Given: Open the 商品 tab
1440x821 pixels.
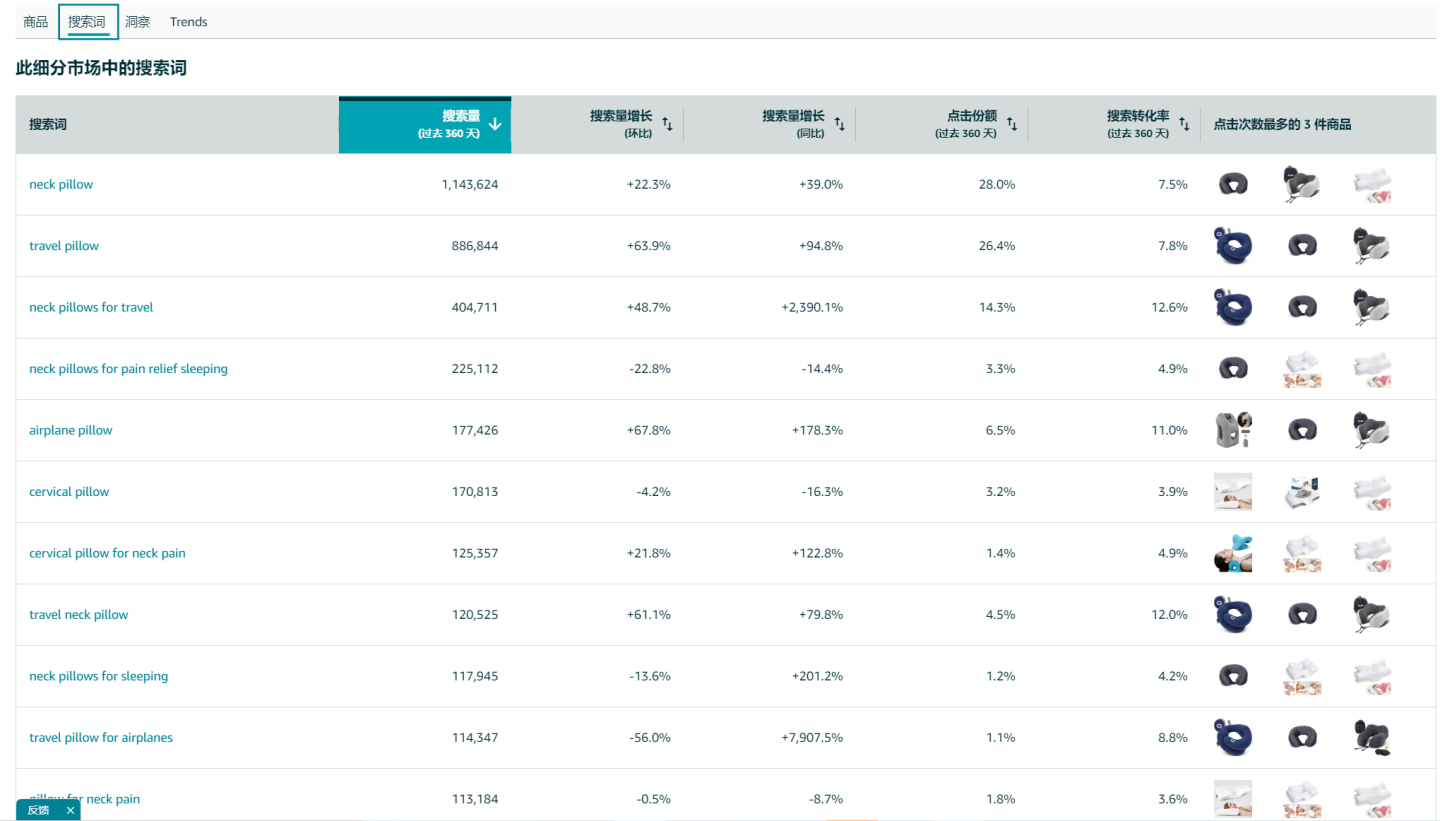Looking at the screenshot, I should pyautogui.click(x=36, y=22).
